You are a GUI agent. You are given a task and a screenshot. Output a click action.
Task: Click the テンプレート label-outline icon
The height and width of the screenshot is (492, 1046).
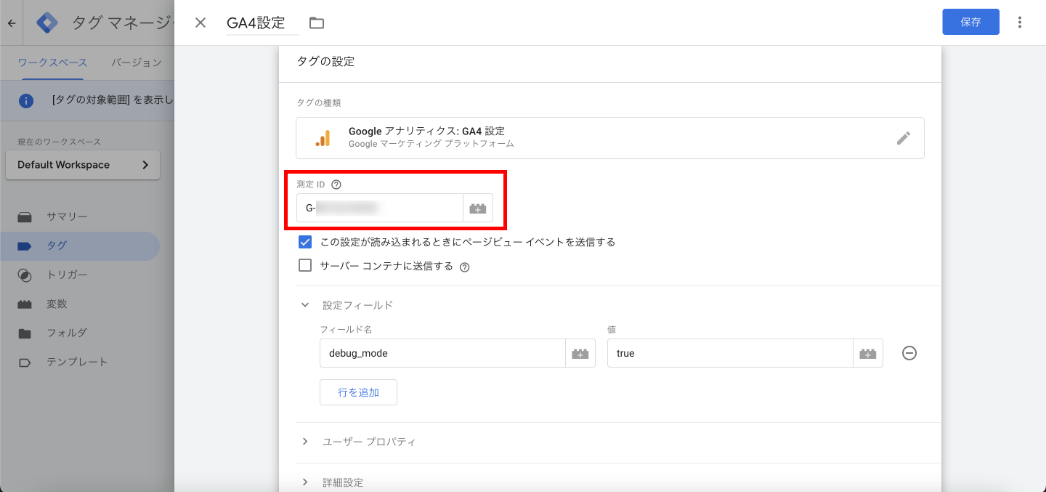25,363
